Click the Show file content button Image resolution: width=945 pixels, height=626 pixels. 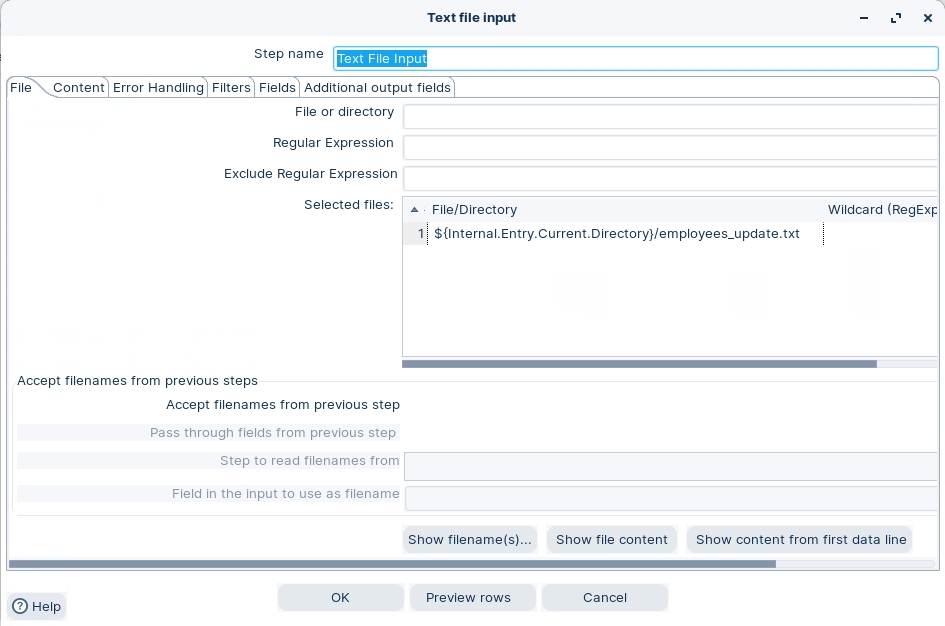click(x=611, y=540)
